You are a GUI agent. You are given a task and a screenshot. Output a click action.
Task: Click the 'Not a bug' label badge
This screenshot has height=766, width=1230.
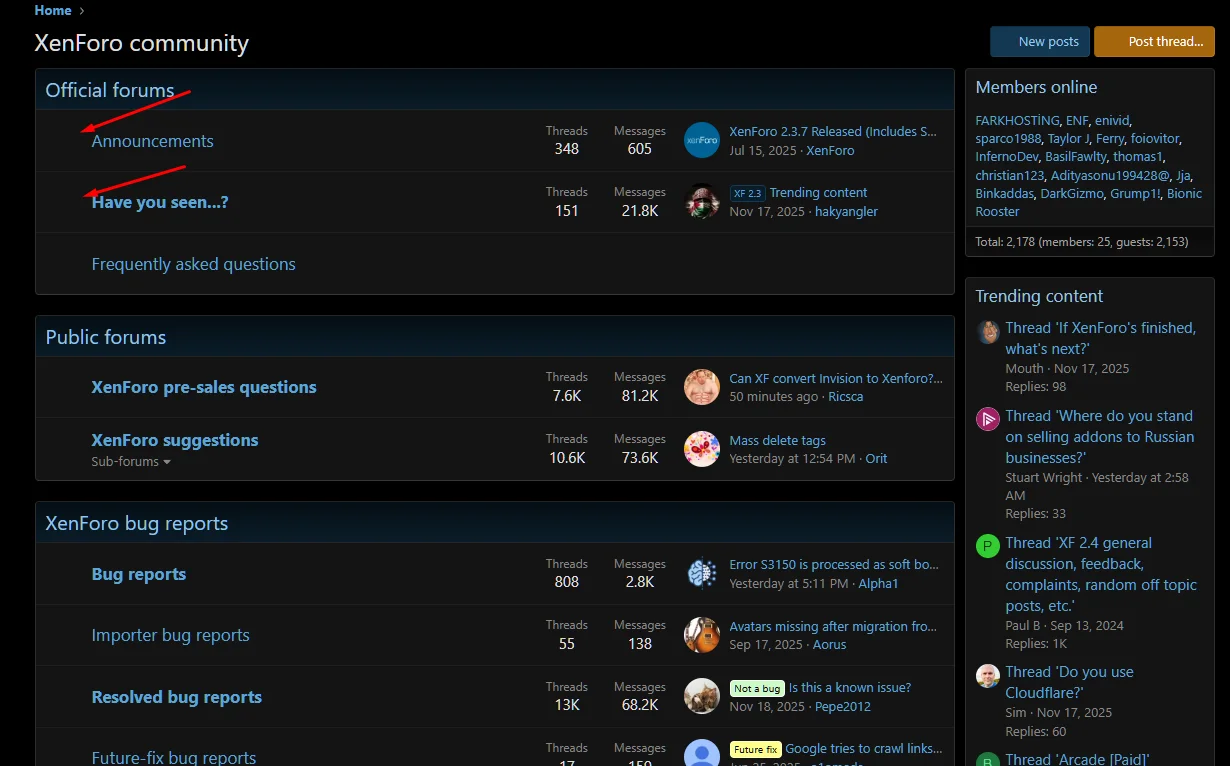pos(757,688)
